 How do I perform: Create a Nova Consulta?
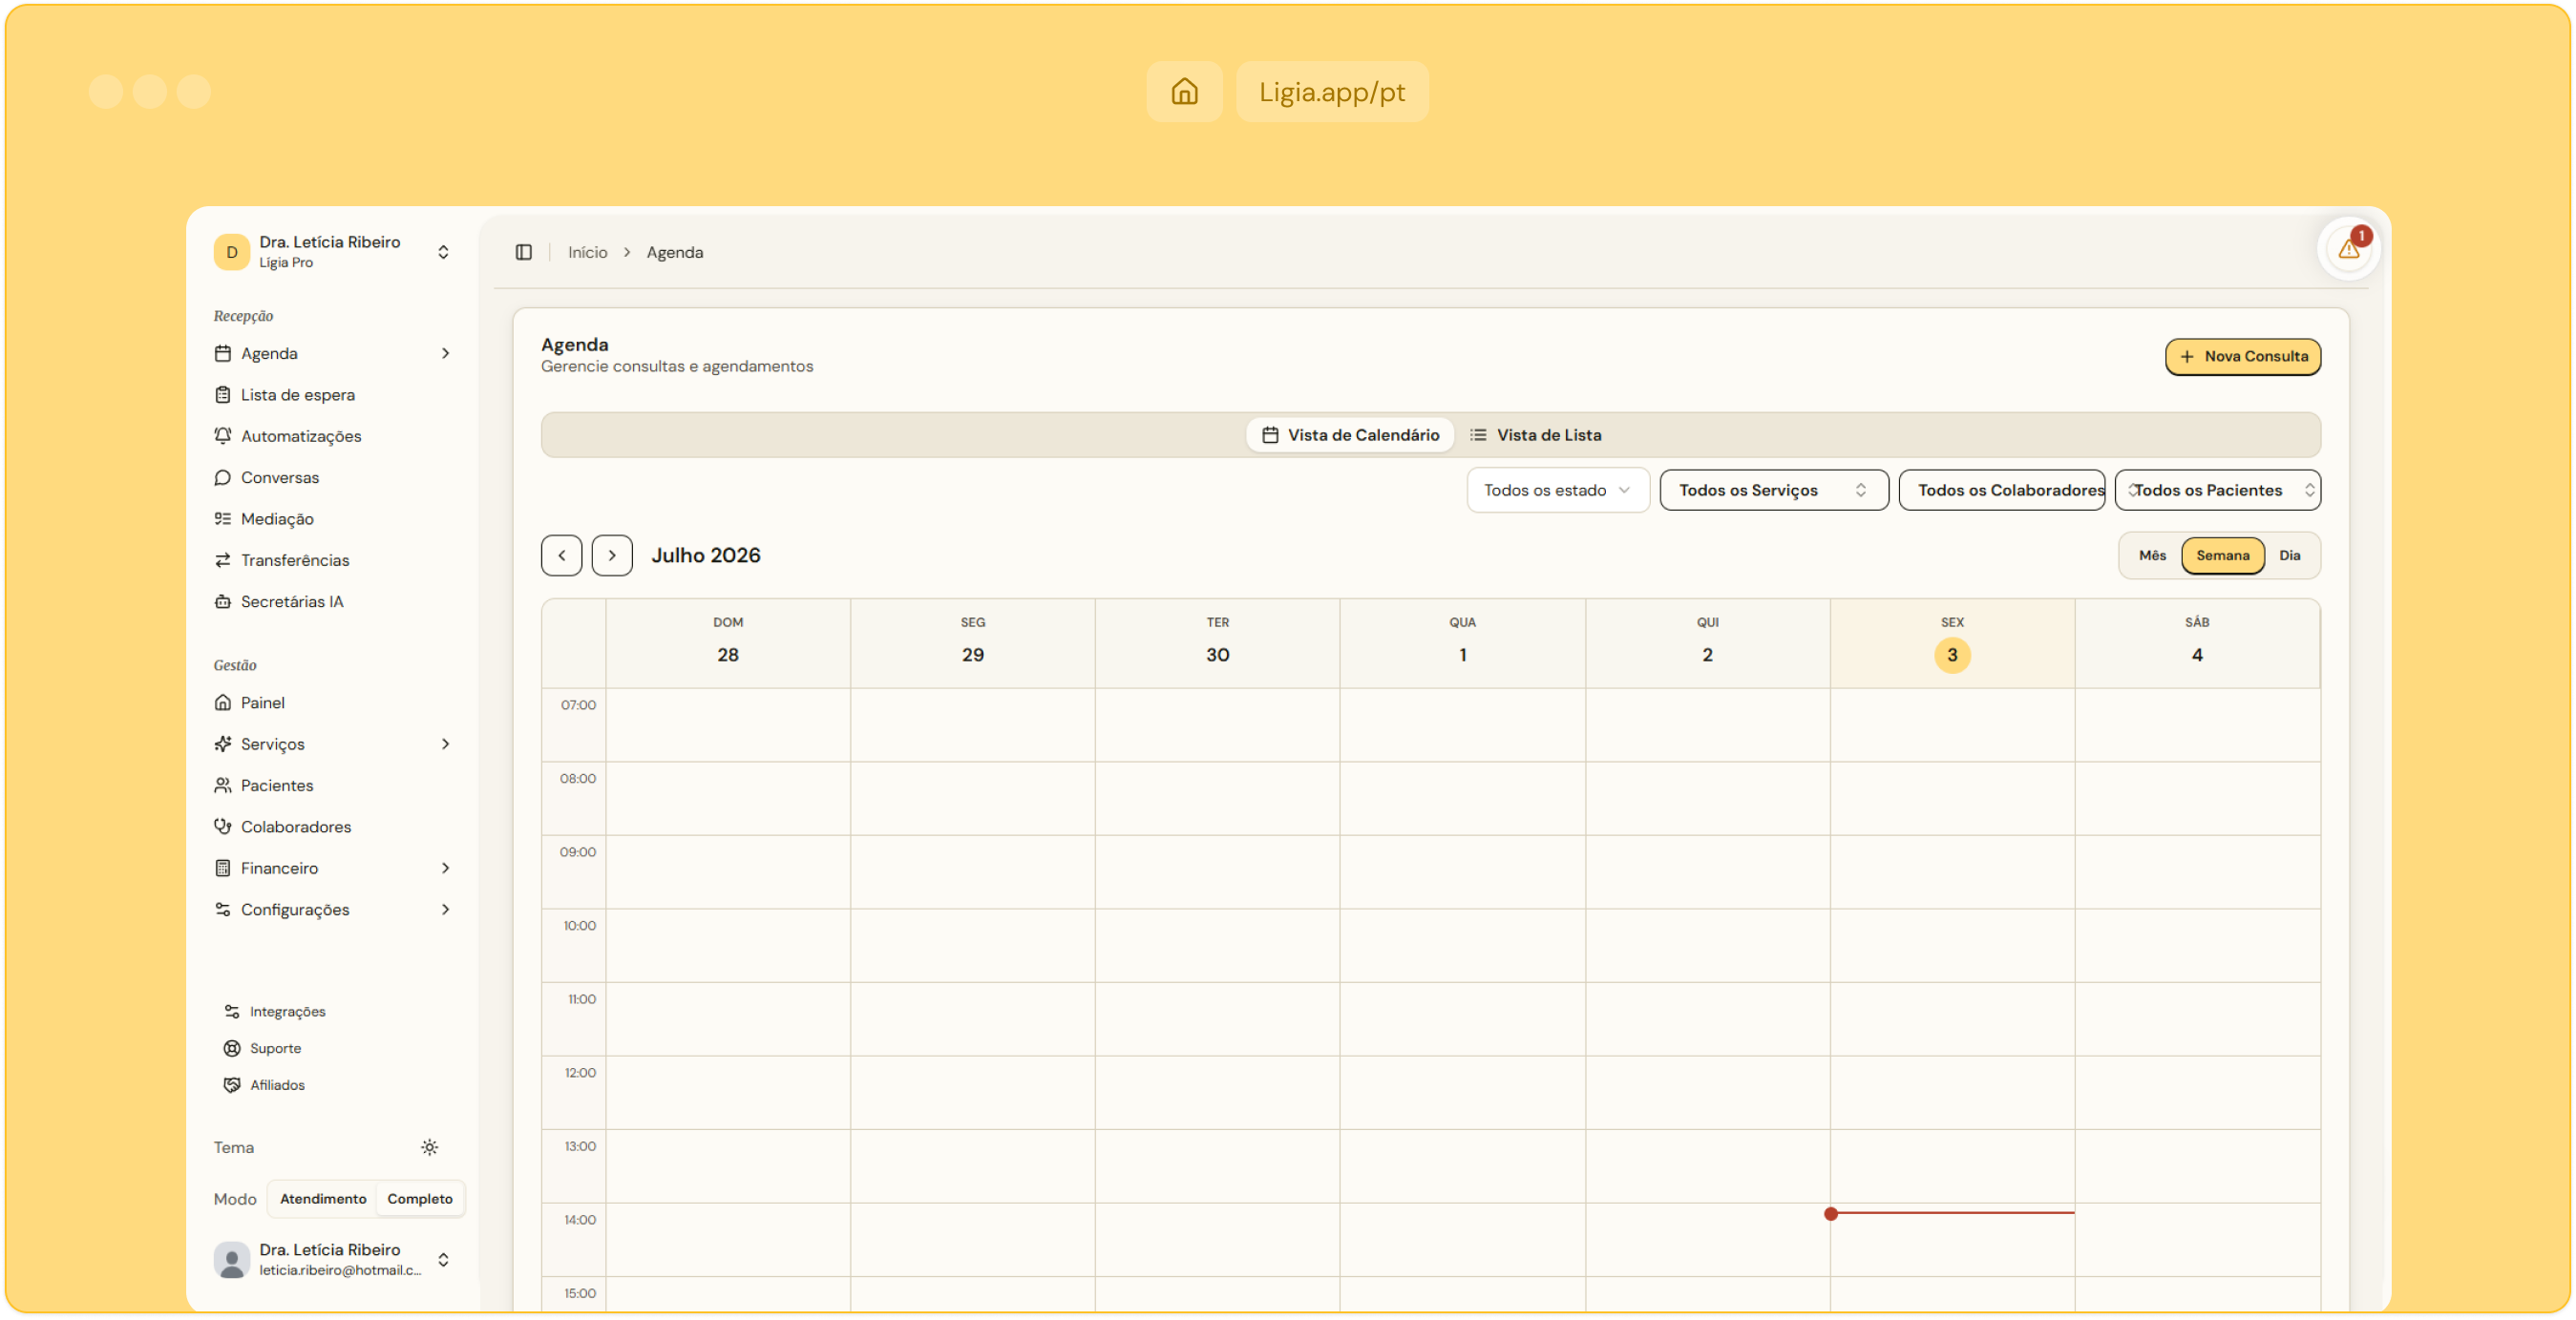[2242, 357]
